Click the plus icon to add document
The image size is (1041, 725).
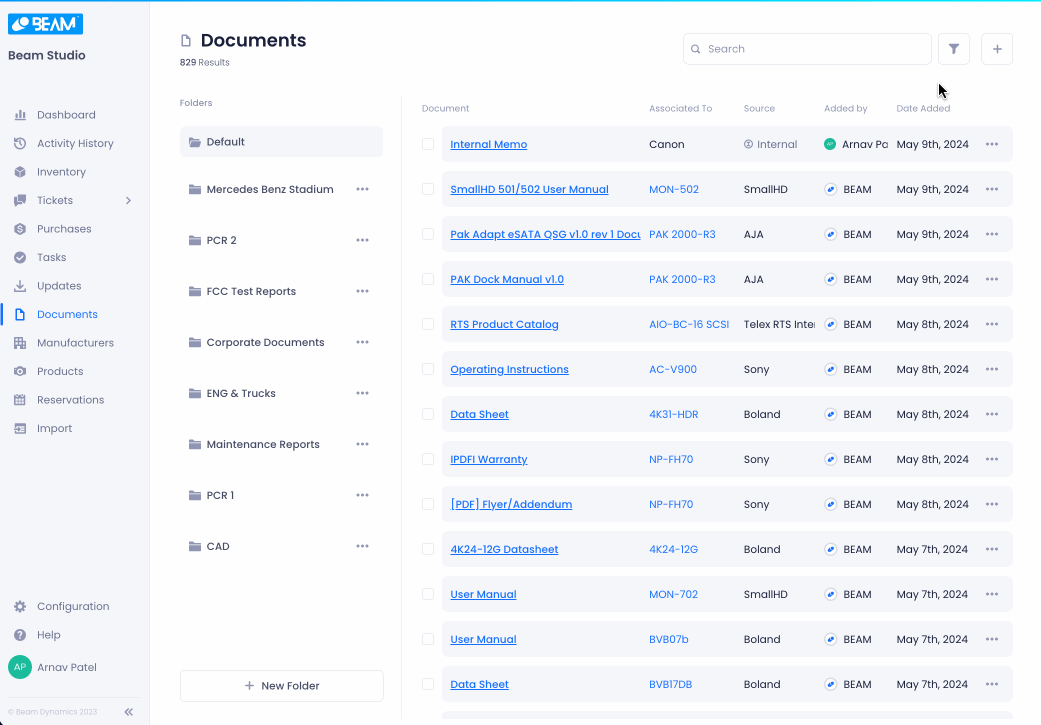coord(997,49)
